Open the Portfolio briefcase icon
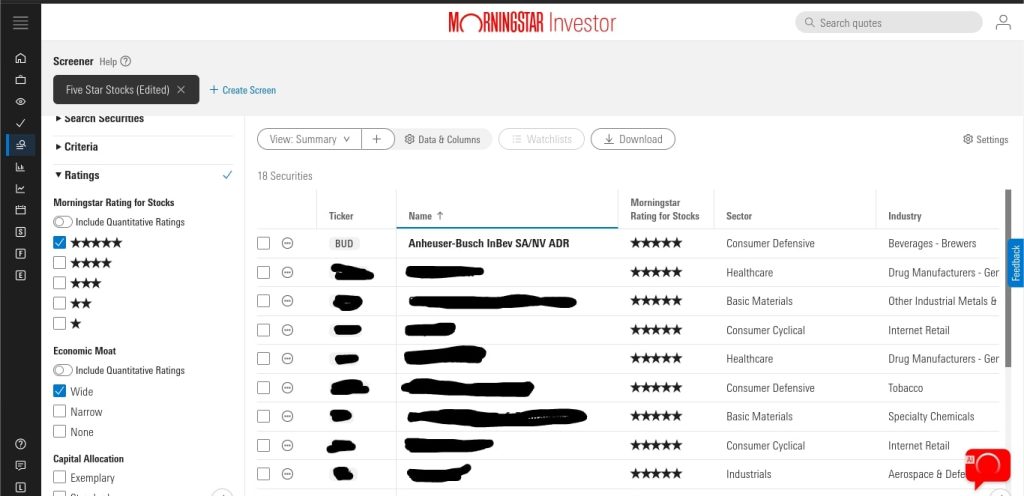This screenshot has height=496, width=1024. coord(20,80)
